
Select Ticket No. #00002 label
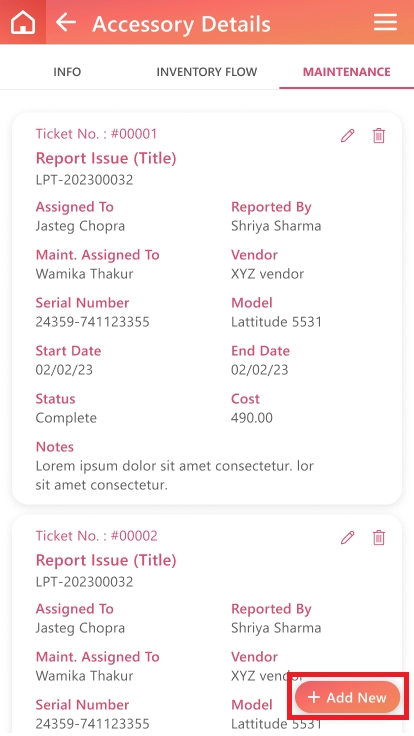(96, 536)
